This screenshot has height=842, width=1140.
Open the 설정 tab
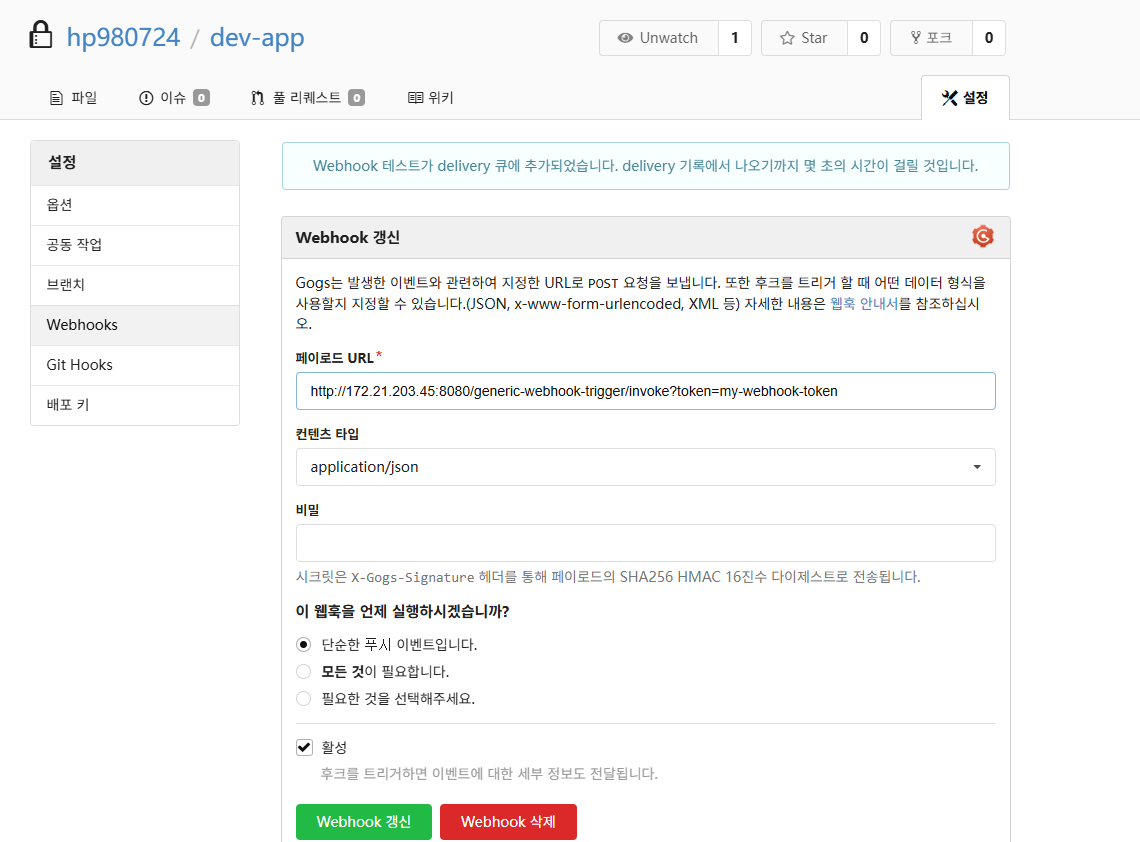click(x=965, y=97)
